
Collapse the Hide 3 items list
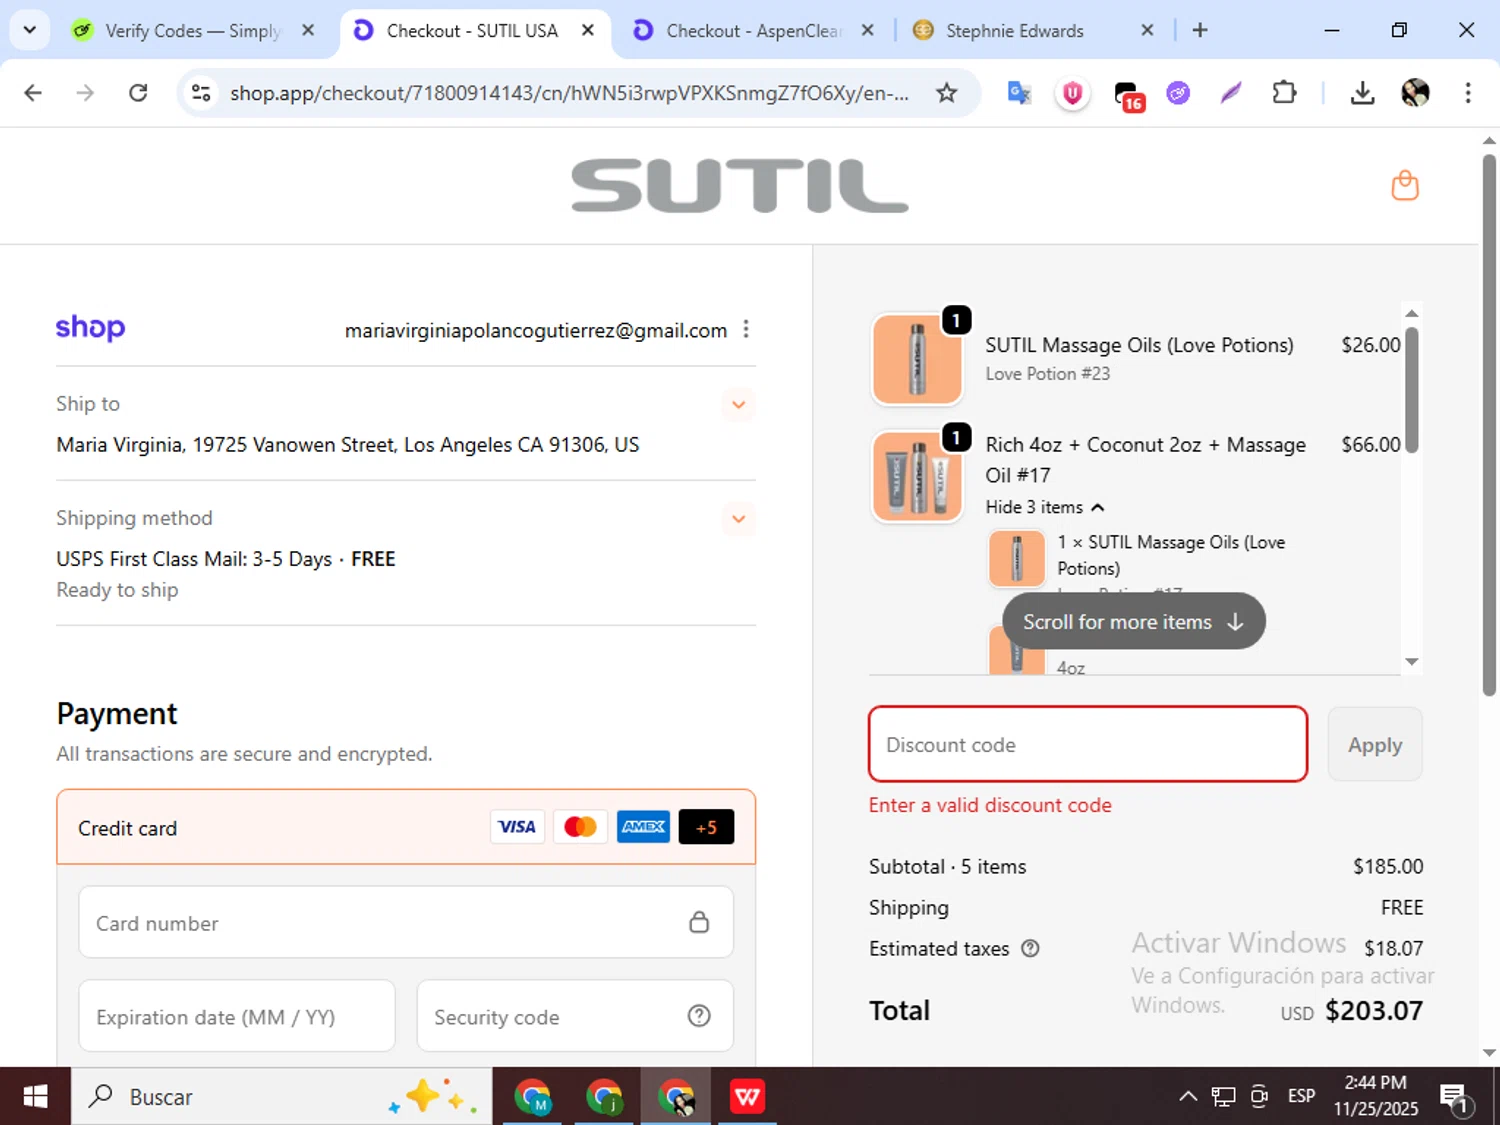pyautogui.click(x=1045, y=507)
